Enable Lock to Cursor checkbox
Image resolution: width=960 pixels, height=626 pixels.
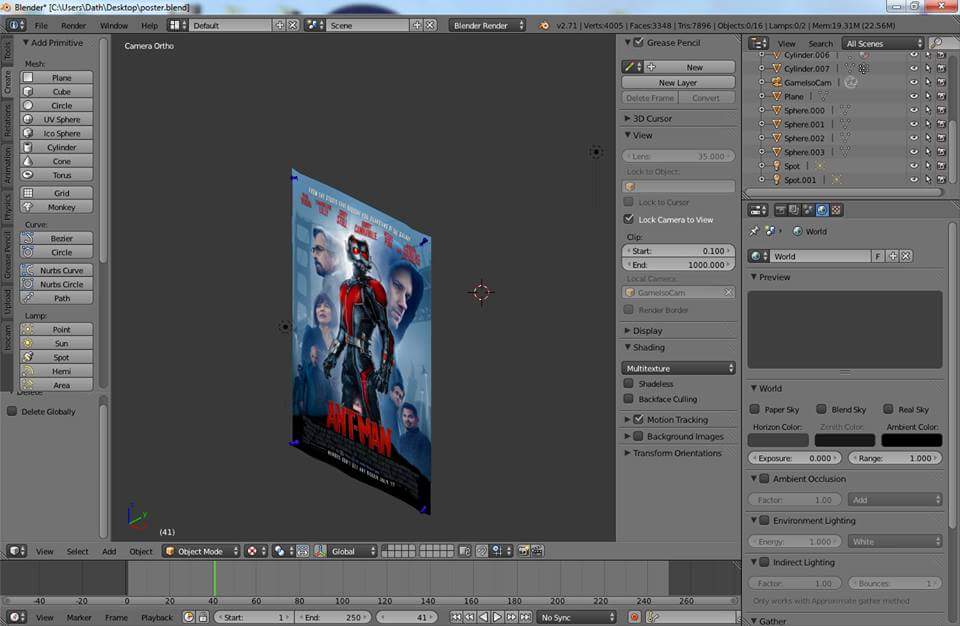[x=628, y=202]
